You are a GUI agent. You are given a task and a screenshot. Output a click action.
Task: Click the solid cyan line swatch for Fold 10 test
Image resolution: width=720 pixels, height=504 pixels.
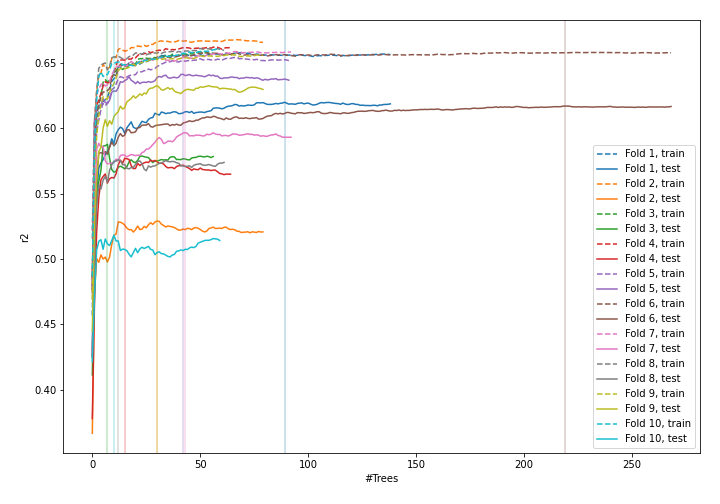coord(607,439)
